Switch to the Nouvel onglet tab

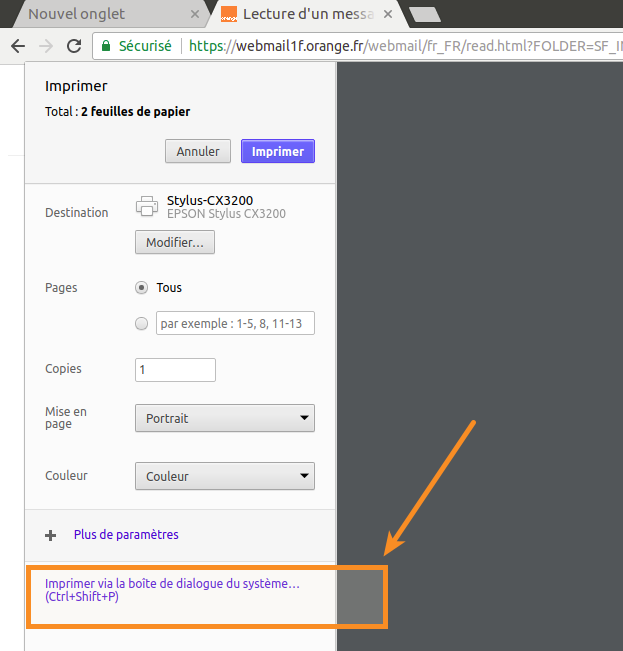100,14
